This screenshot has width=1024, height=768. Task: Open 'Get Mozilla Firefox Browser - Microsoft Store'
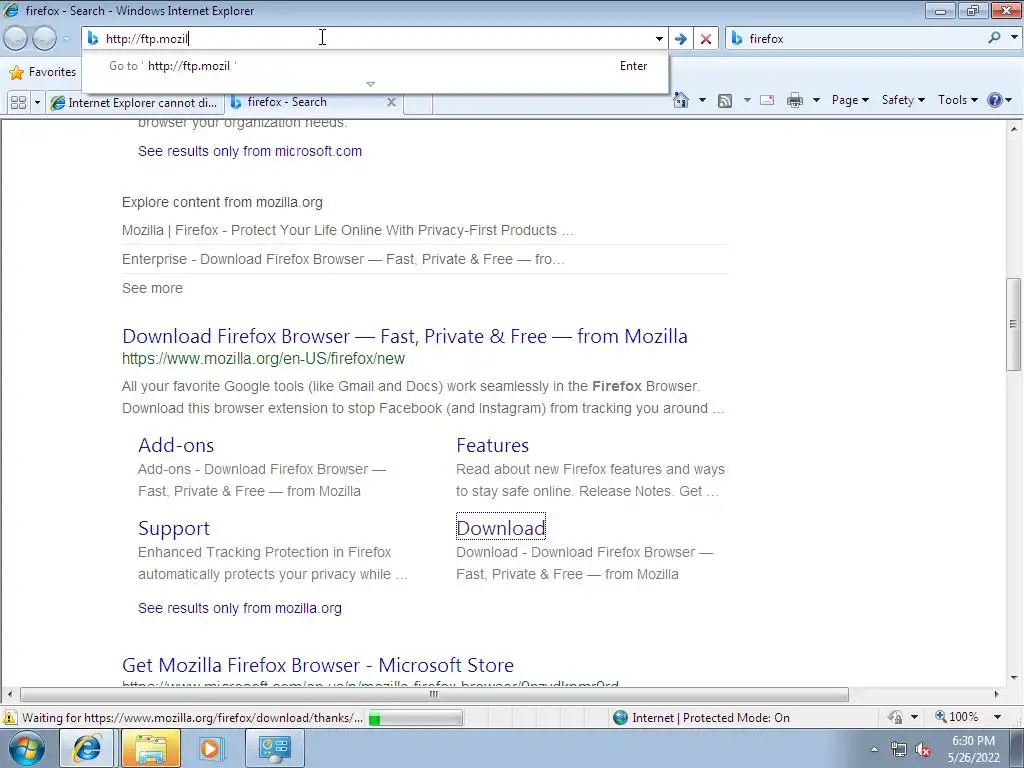(317, 665)
